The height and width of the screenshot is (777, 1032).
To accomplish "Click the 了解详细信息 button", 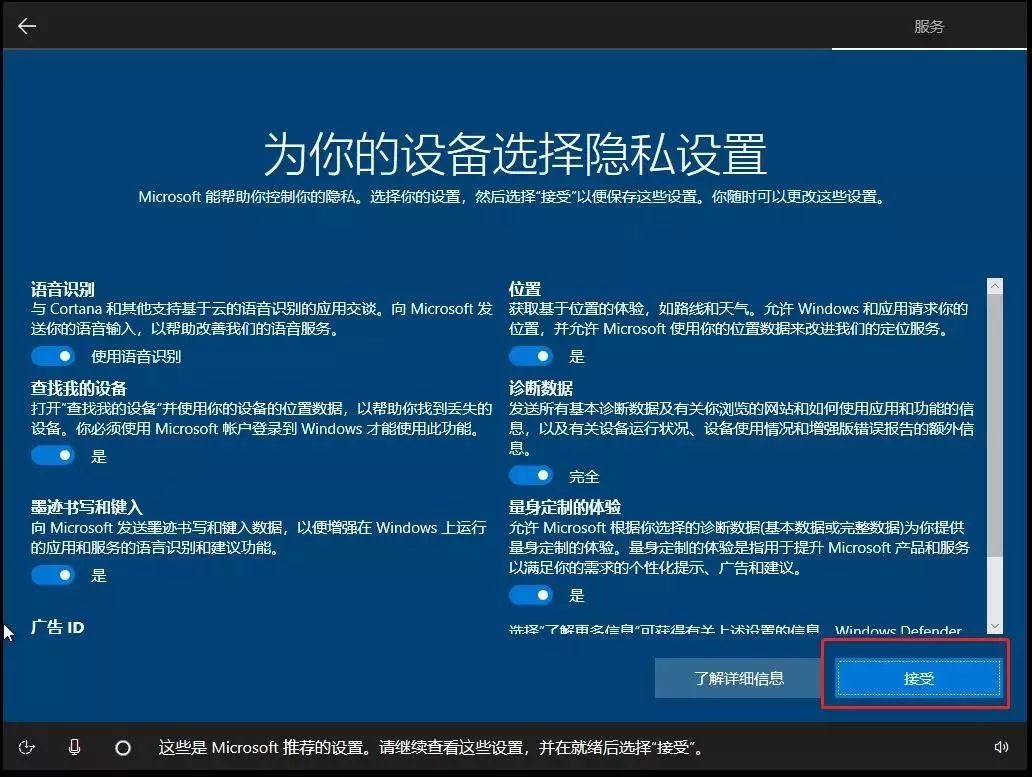I will tap(738, 678).
